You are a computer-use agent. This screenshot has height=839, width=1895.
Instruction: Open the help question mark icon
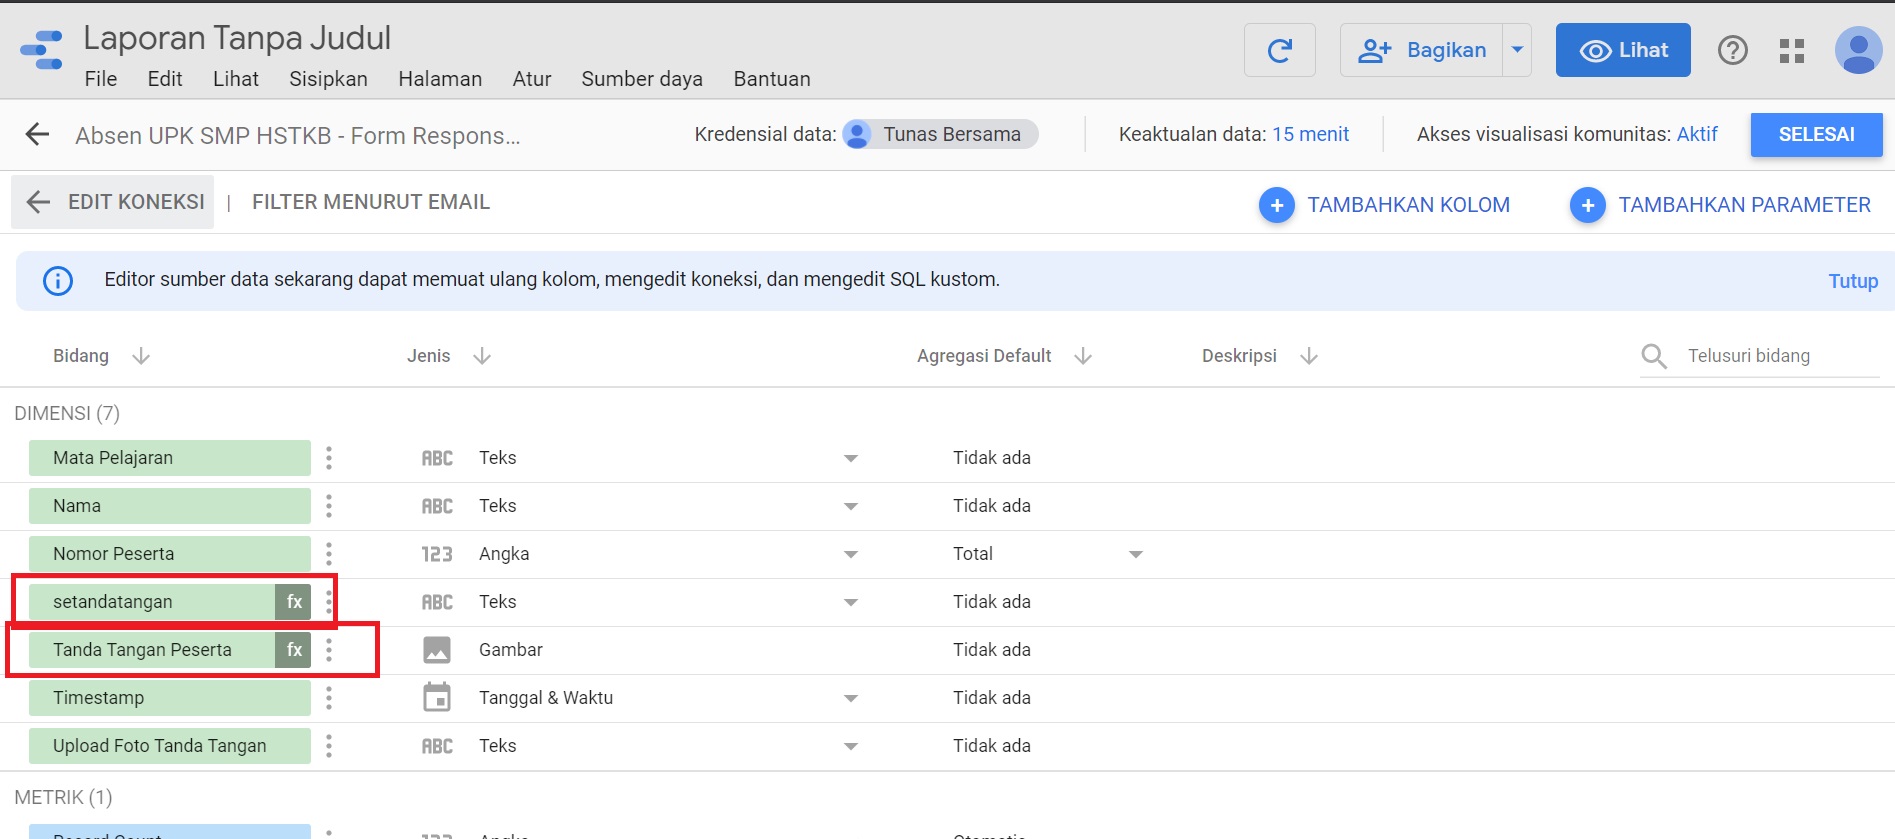tap(1732, 50)
